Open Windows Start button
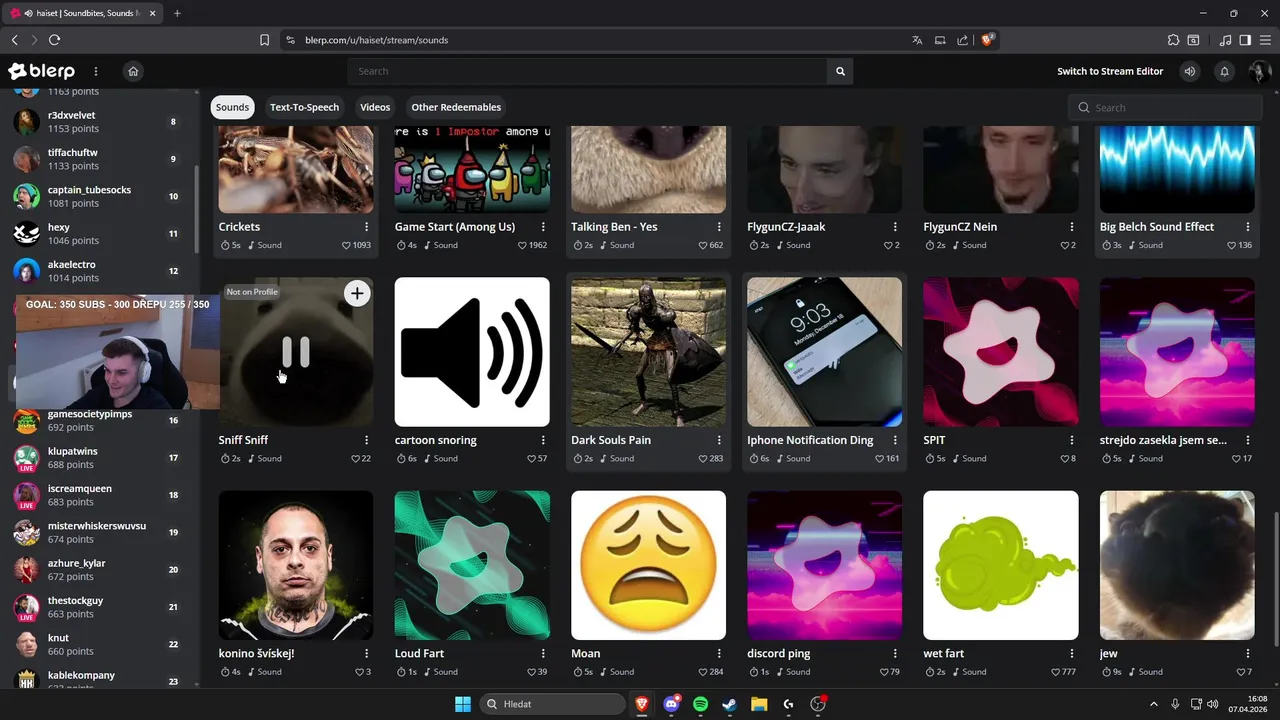1280x720 pixels. [463, 704]
